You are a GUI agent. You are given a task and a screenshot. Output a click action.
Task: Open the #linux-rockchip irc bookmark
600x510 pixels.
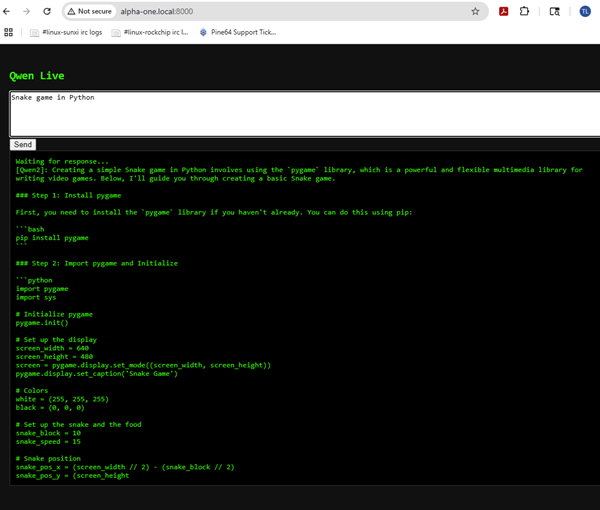[x=150, y=33]
